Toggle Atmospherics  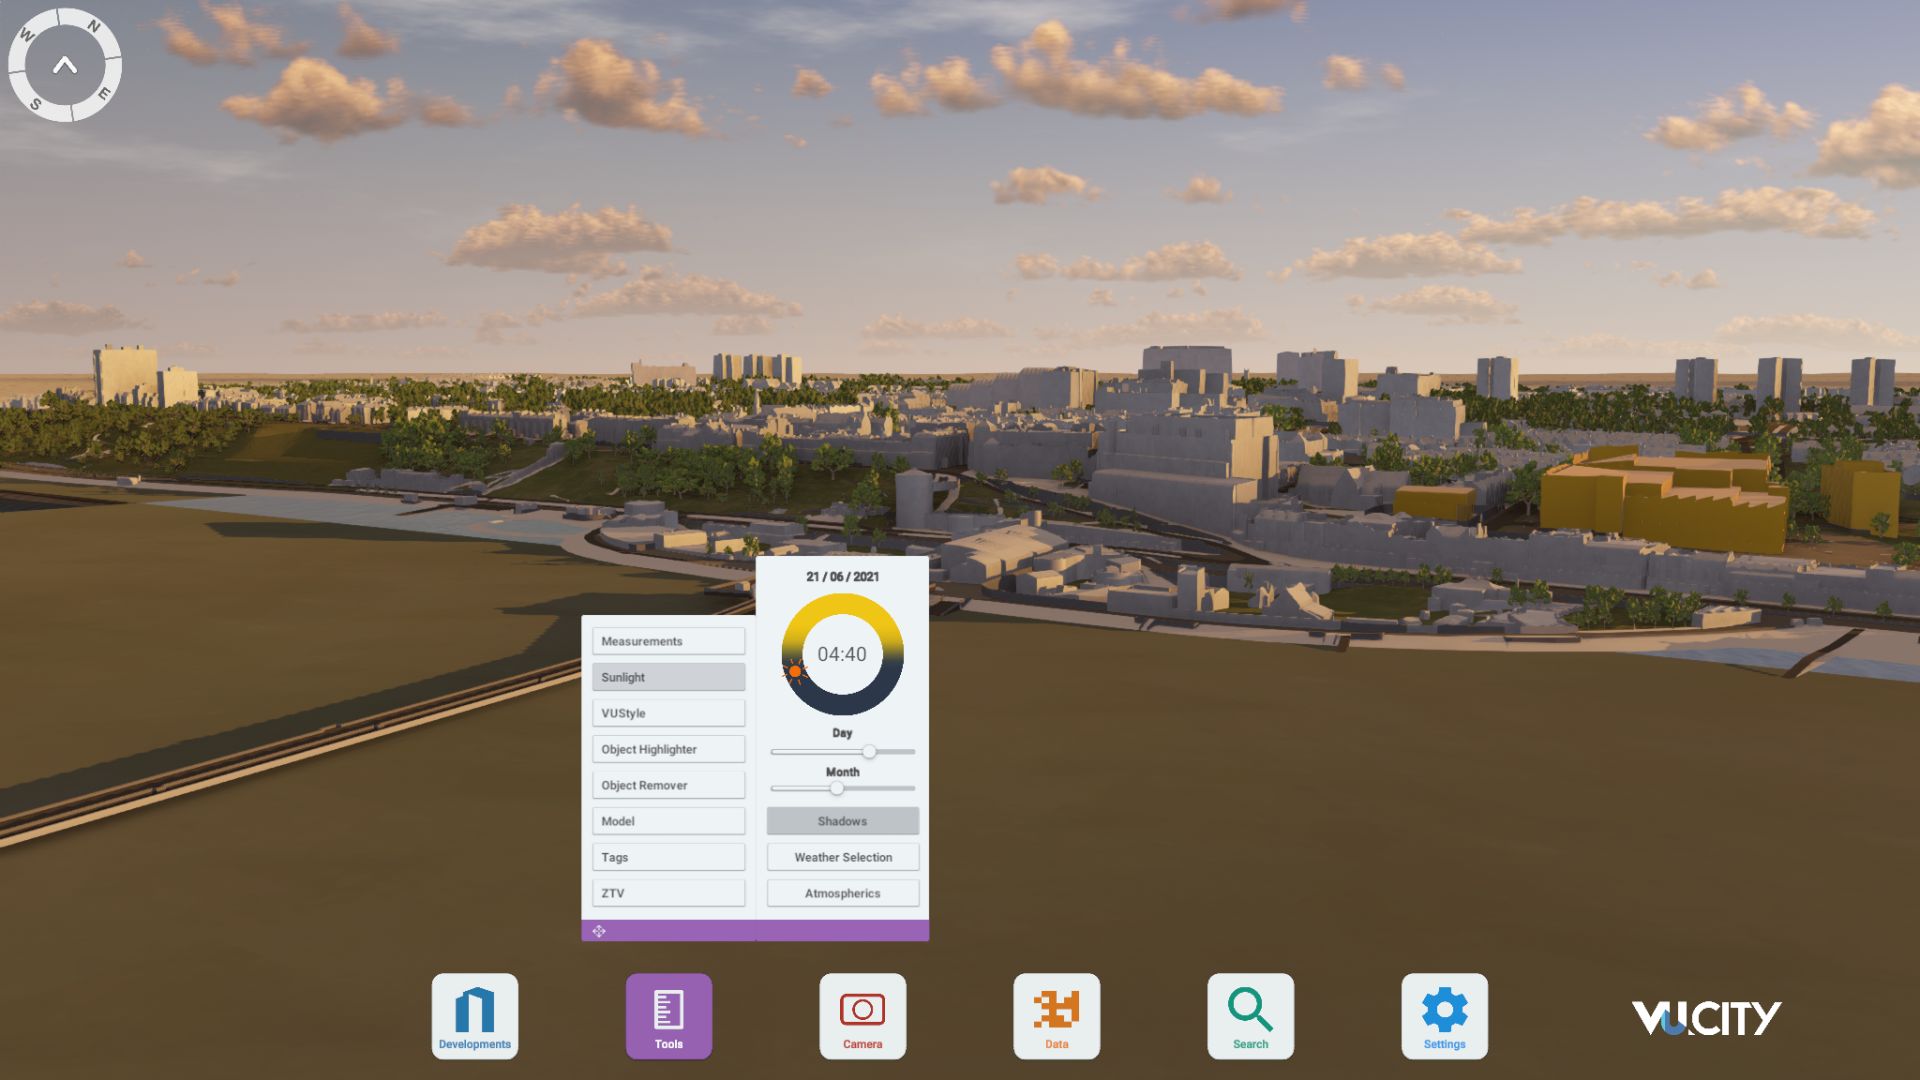tap(842, 893)
